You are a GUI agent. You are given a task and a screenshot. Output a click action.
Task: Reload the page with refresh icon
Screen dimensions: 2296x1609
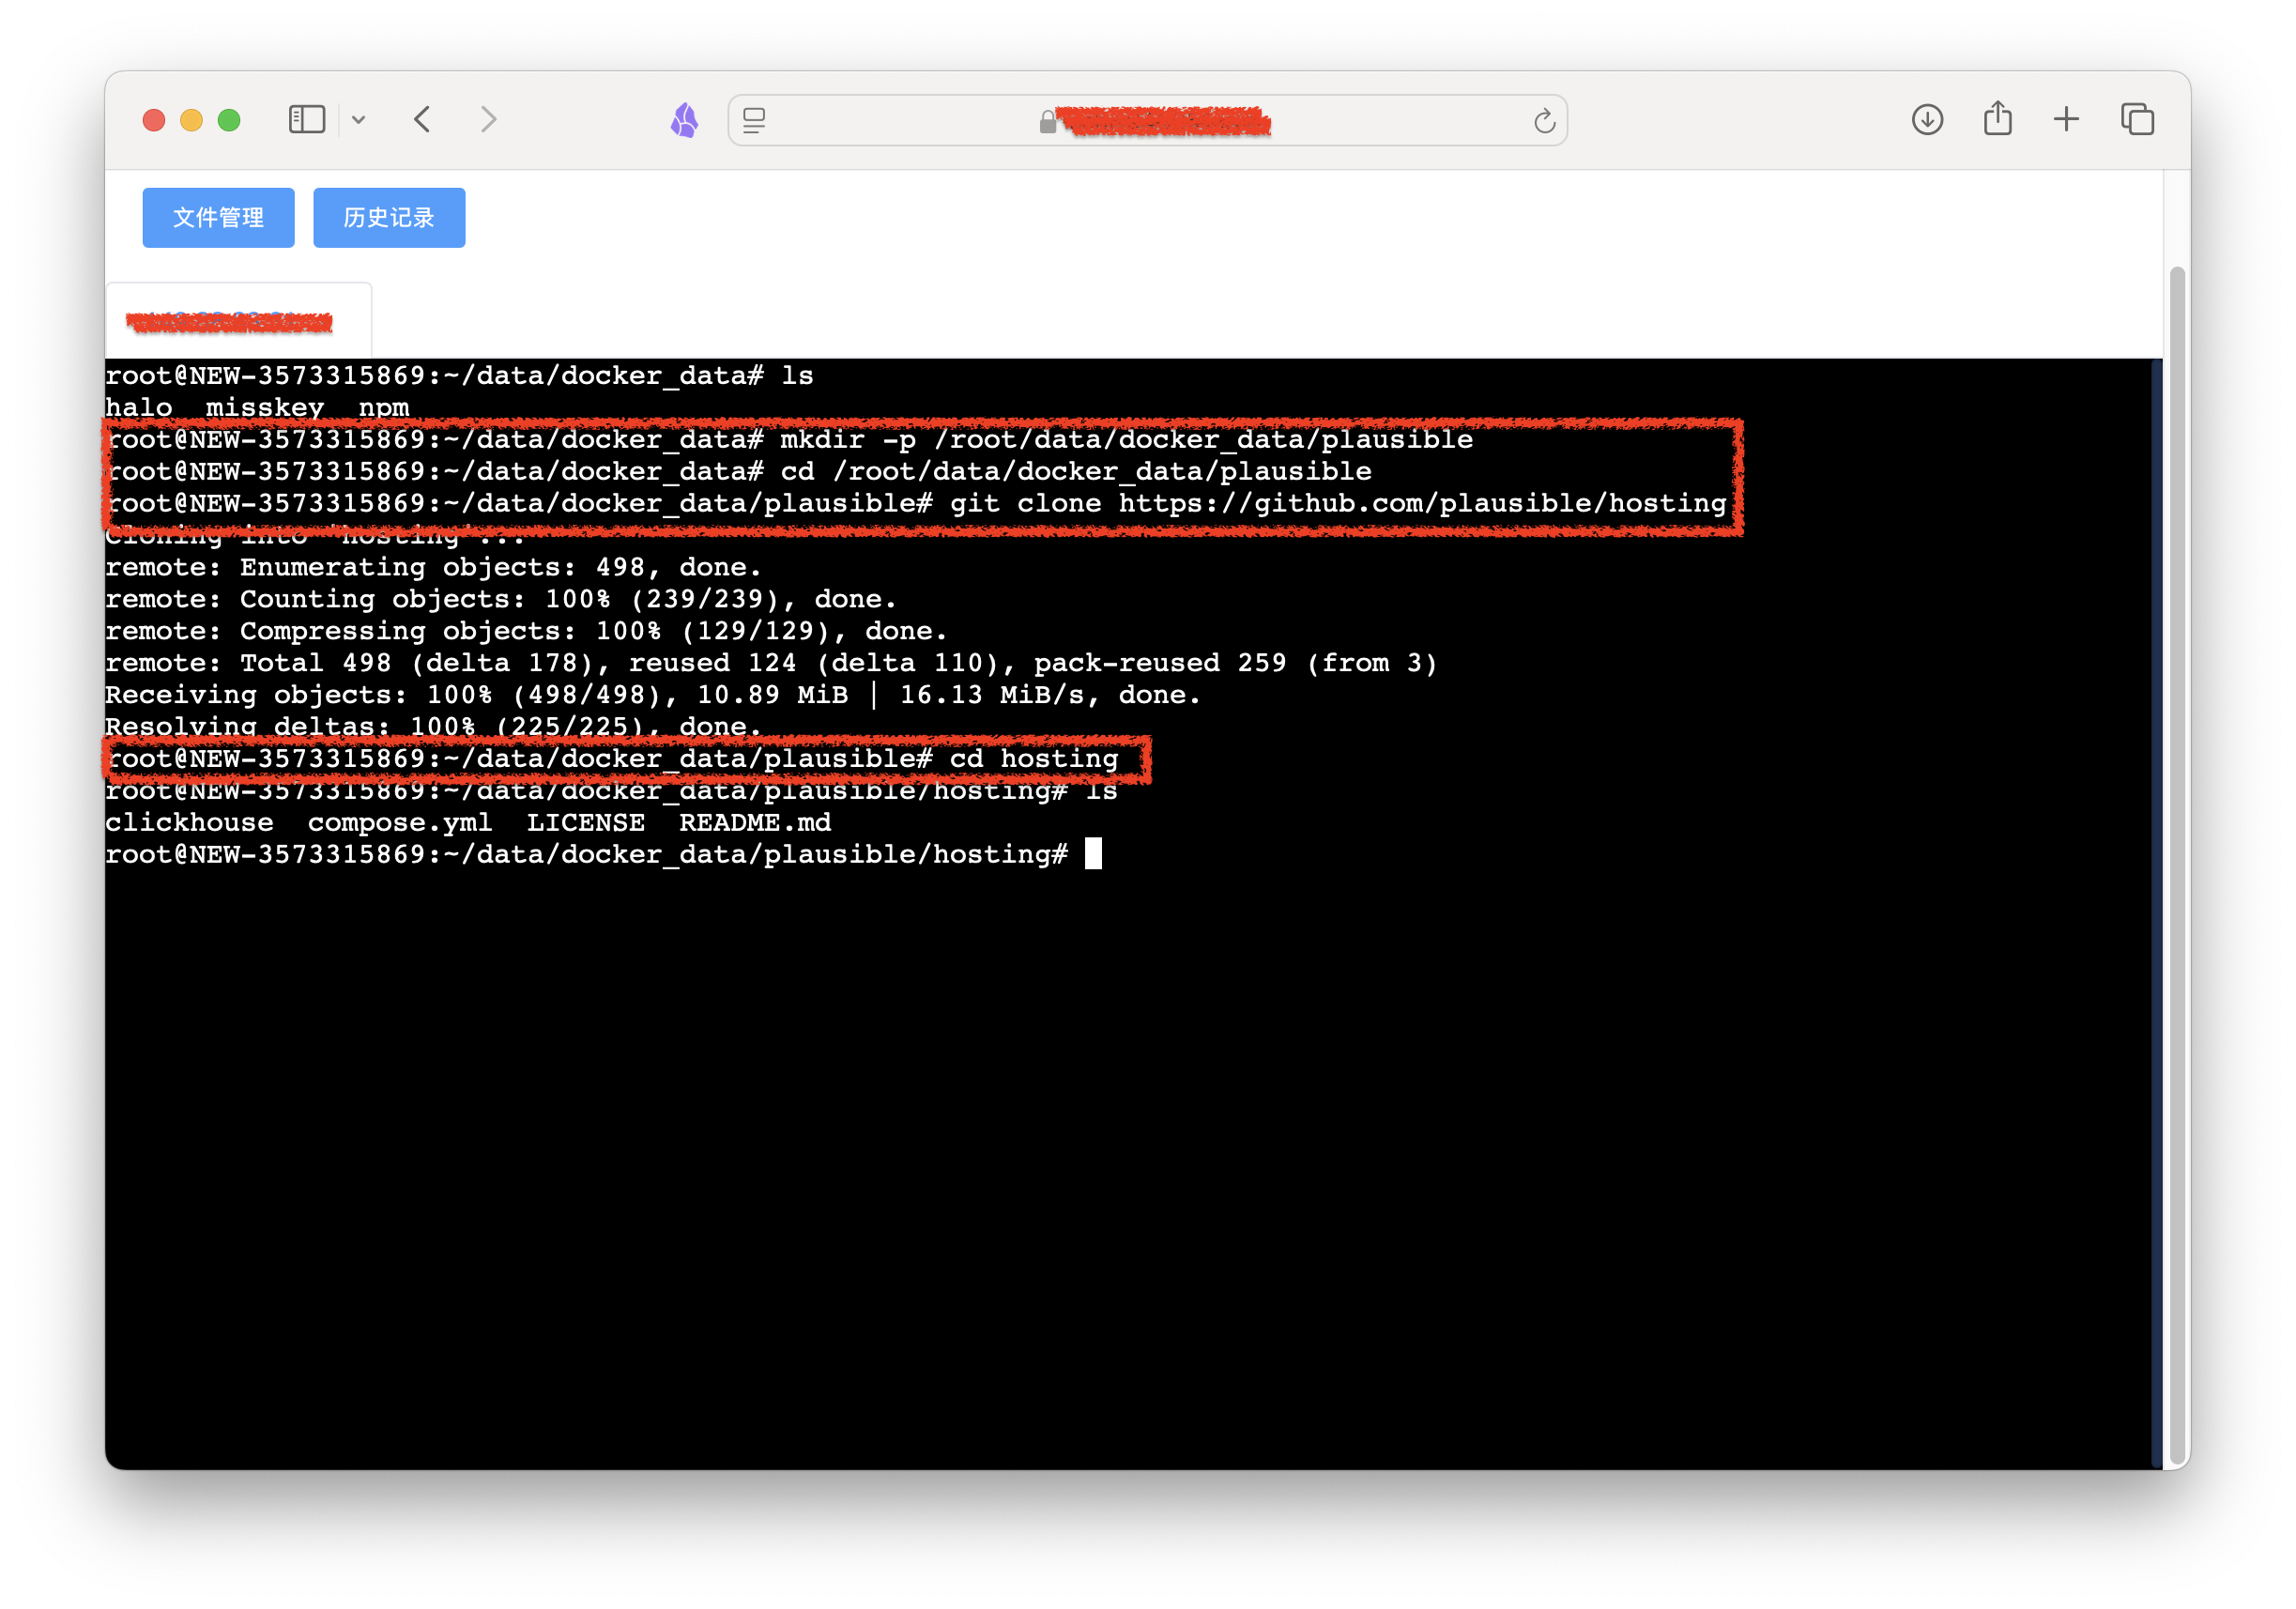coord(1544,121)
